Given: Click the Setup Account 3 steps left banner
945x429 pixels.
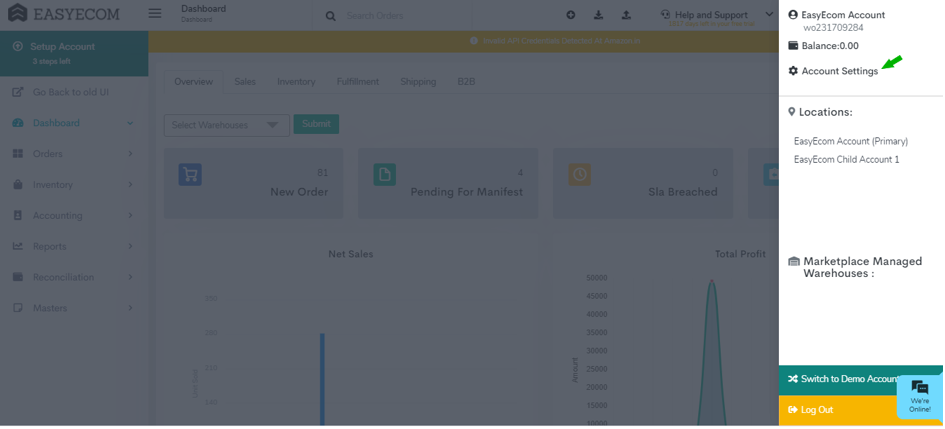Looking at the screenshot, I should point(74,53).
